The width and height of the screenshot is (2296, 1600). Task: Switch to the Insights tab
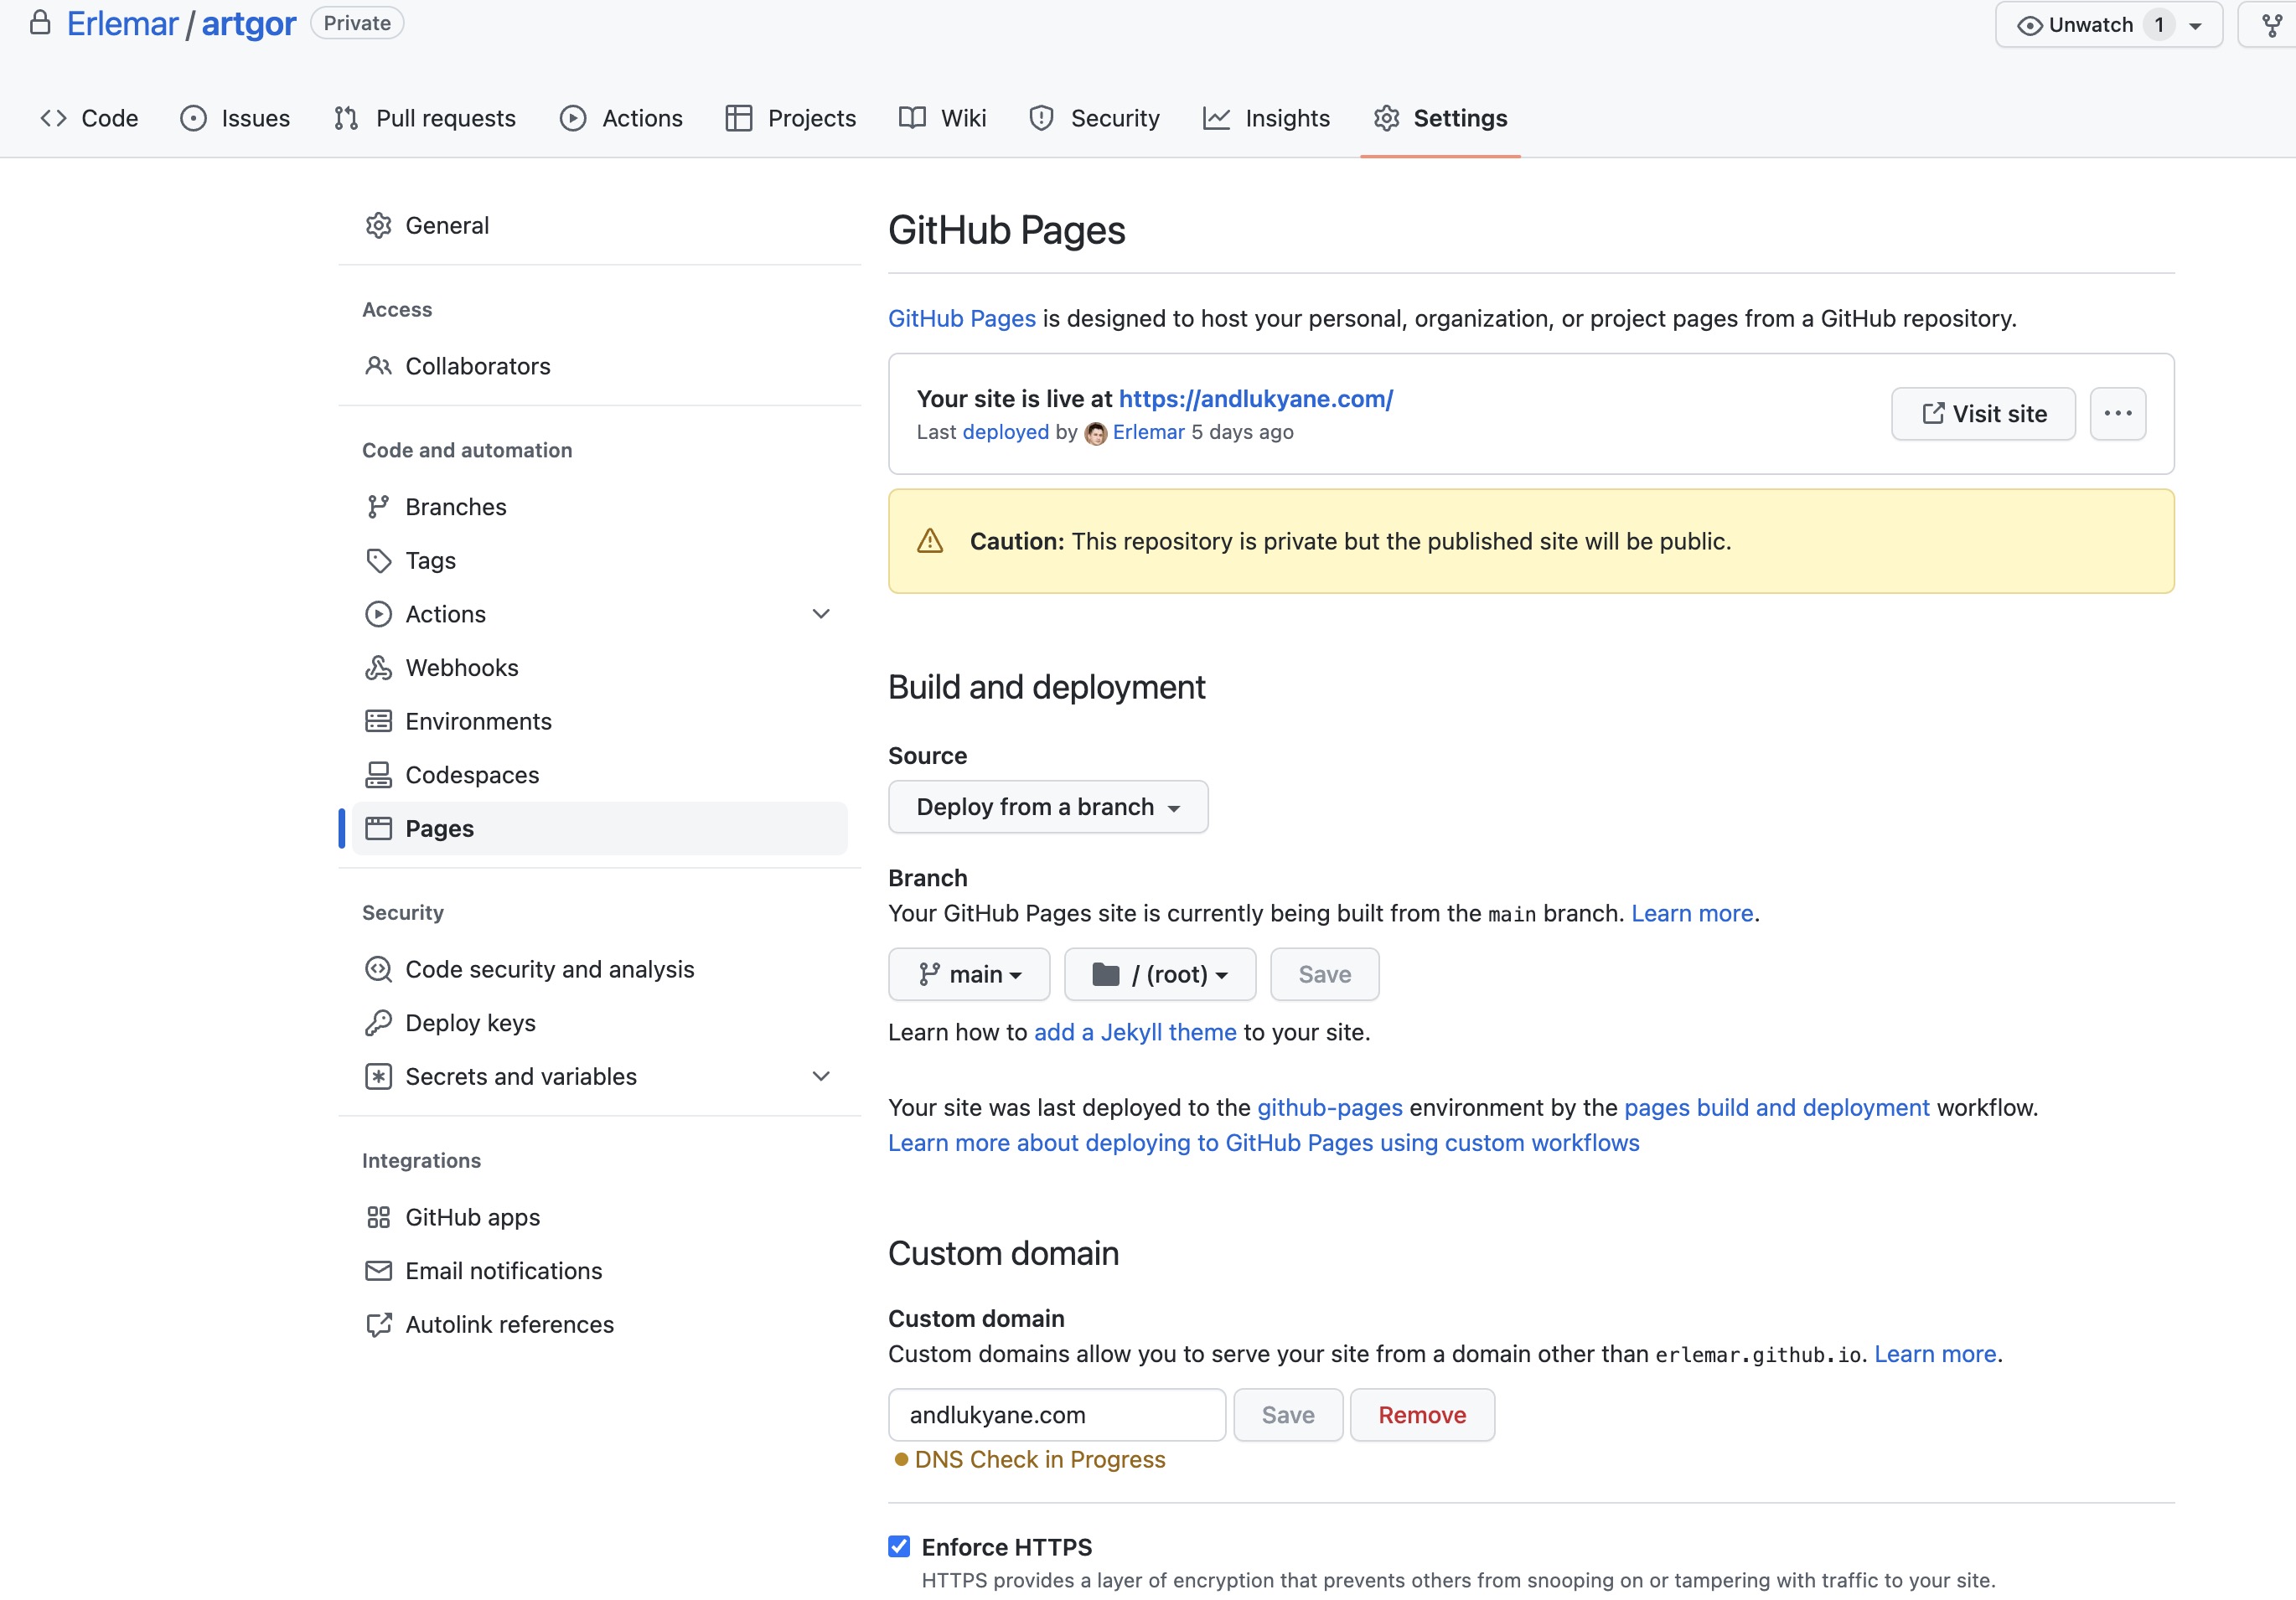coord(1266,118)
